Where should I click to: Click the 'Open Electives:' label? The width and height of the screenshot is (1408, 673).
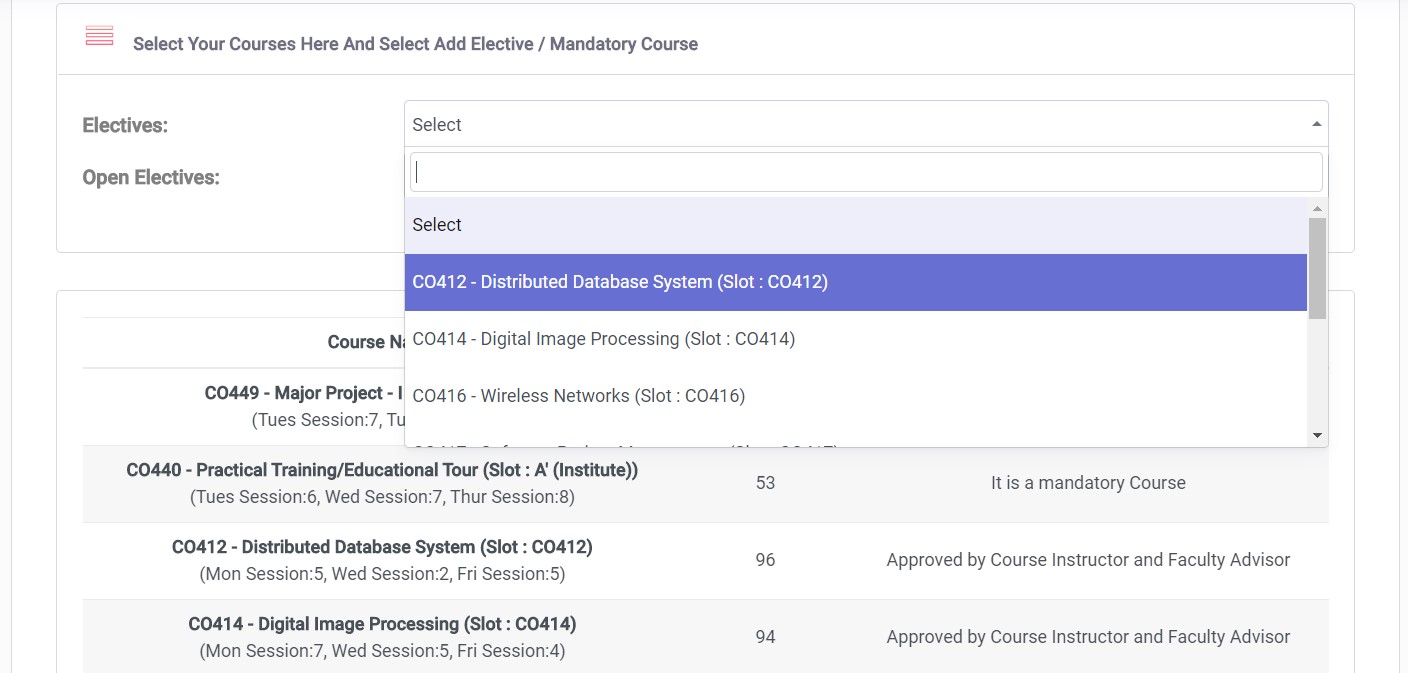(151, 177)
